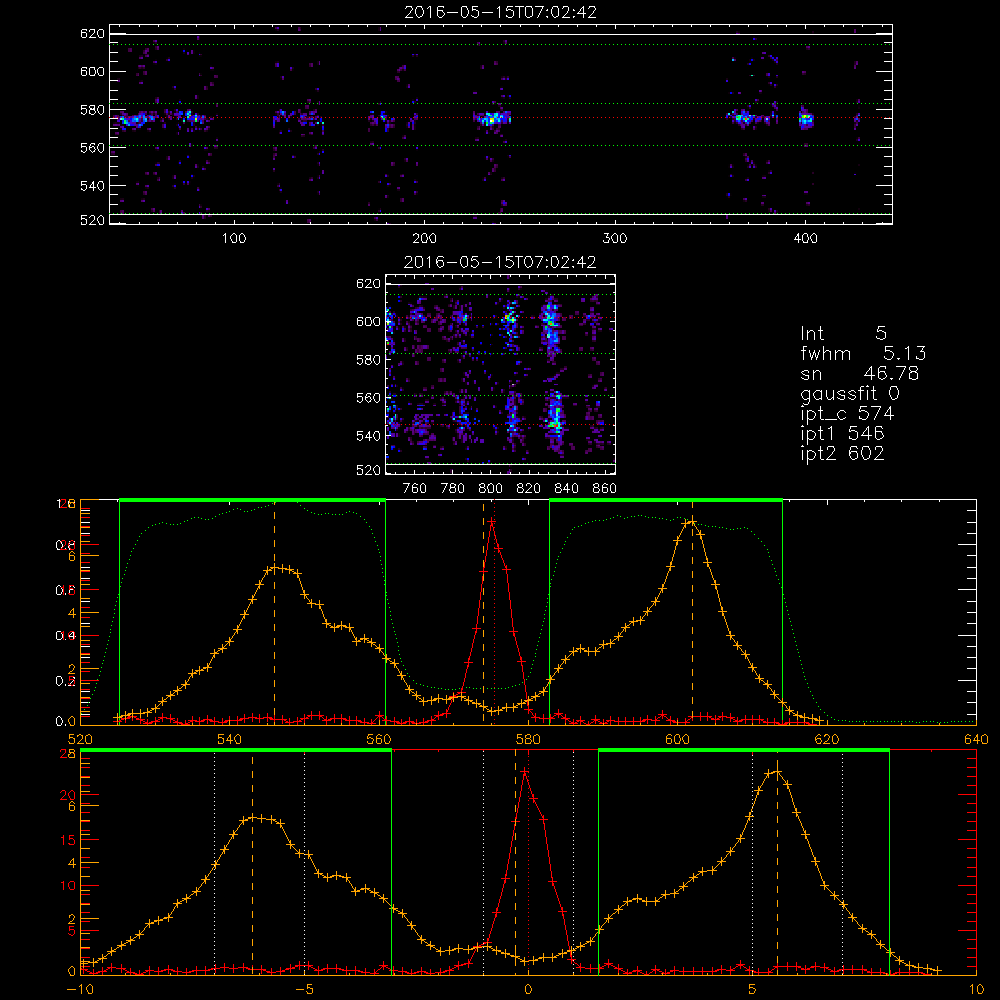Click the orange peak apex near 602
This screenshot has height=1000, width=1000.
(x=691, y=522)
